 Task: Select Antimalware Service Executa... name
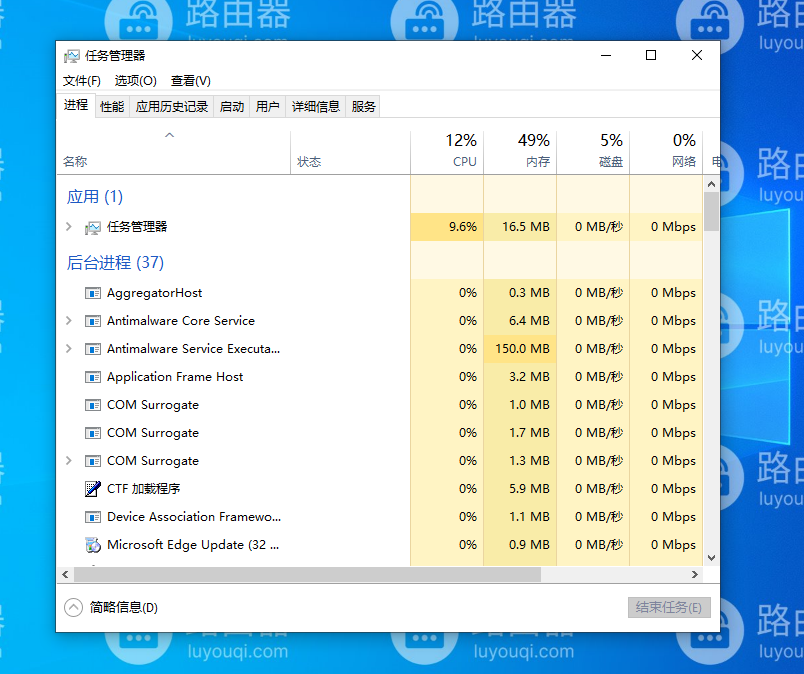click(193, 349)
